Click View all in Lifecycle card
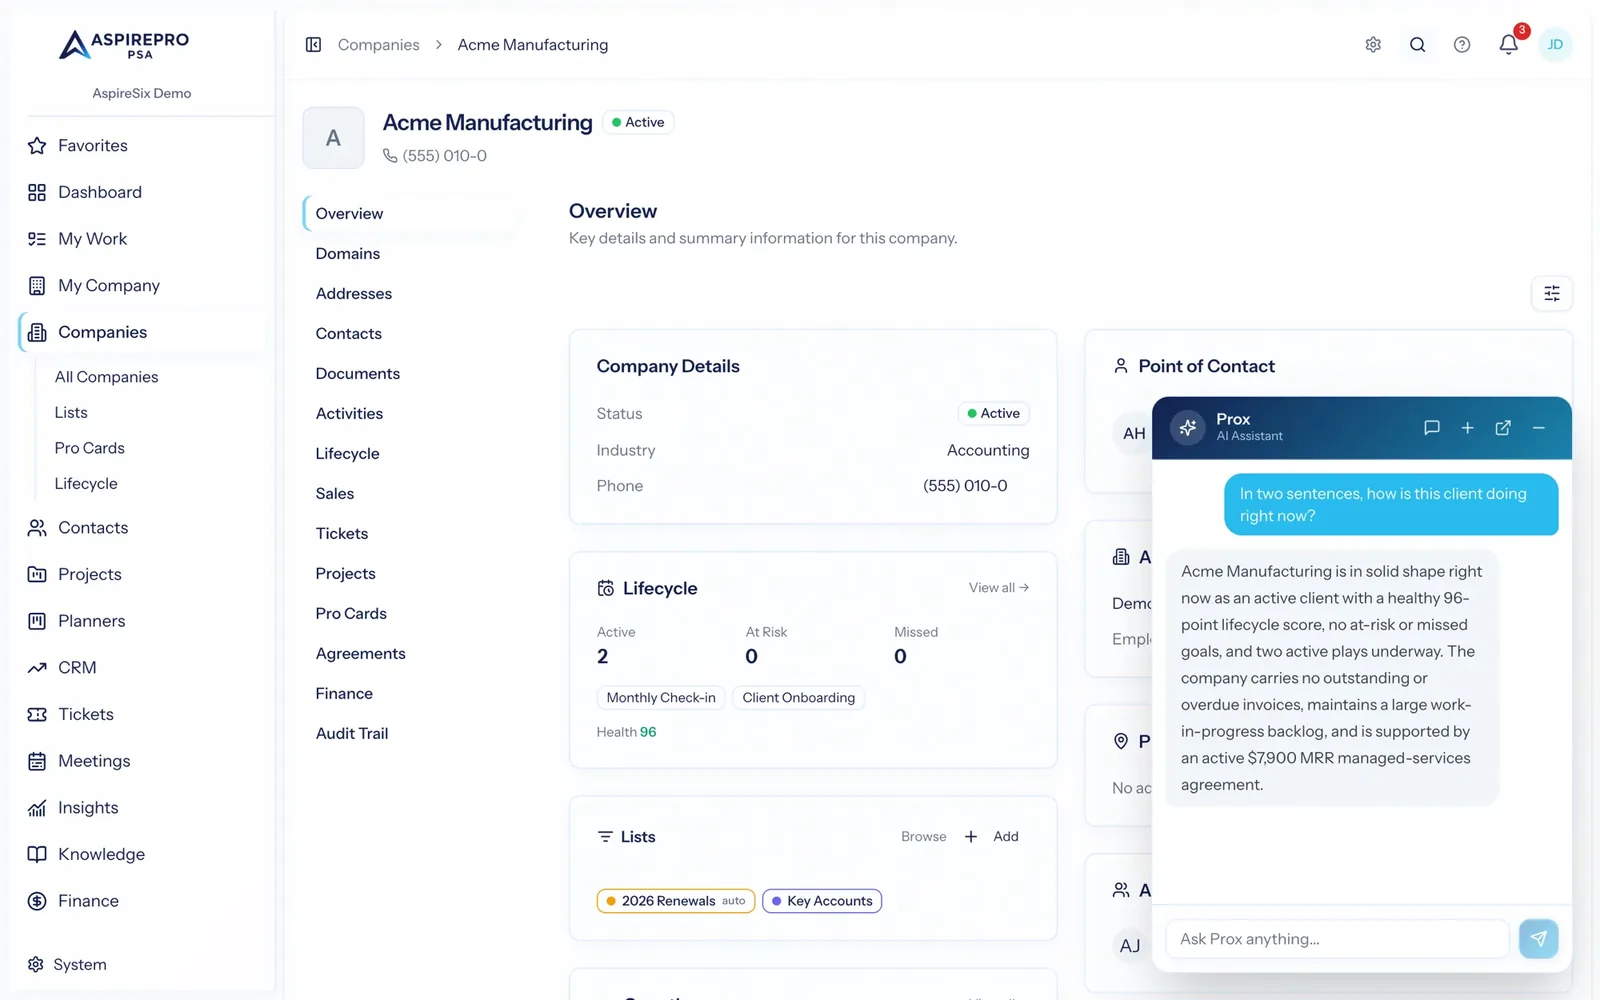The image size is (1600, 1000). click(x=998, y=588)
